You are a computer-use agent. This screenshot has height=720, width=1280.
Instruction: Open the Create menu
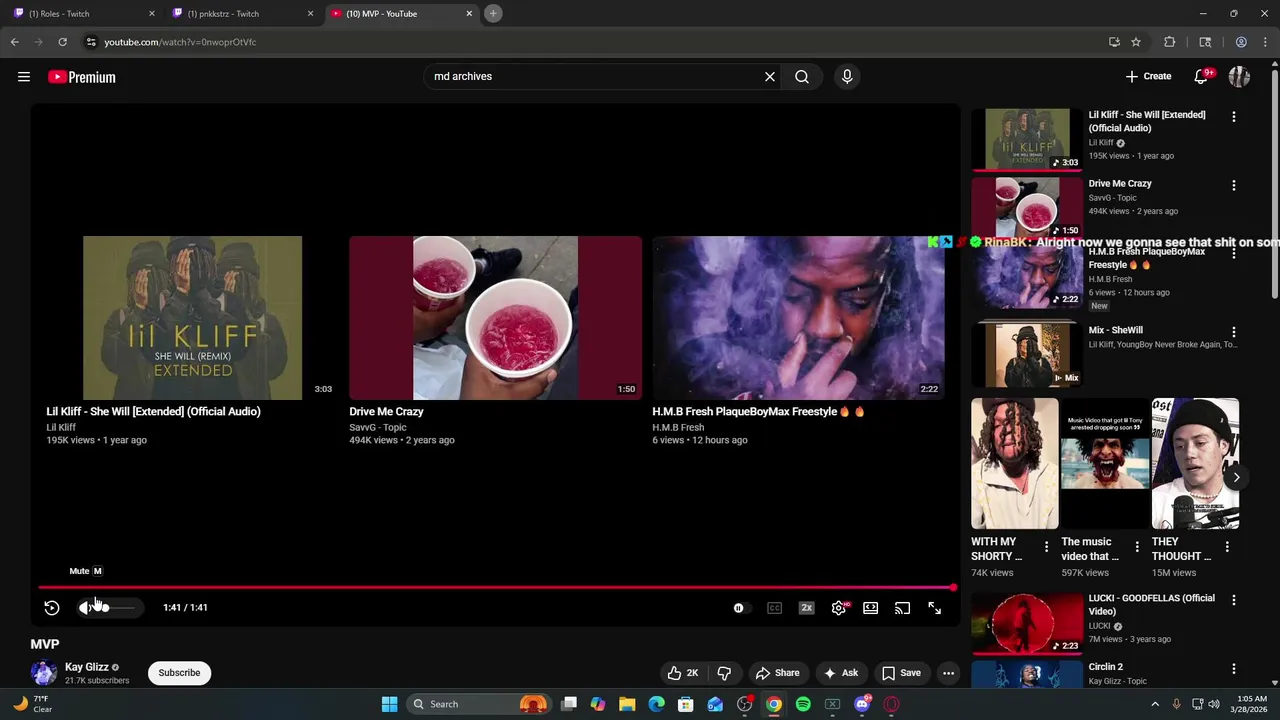coord(1148,76)
